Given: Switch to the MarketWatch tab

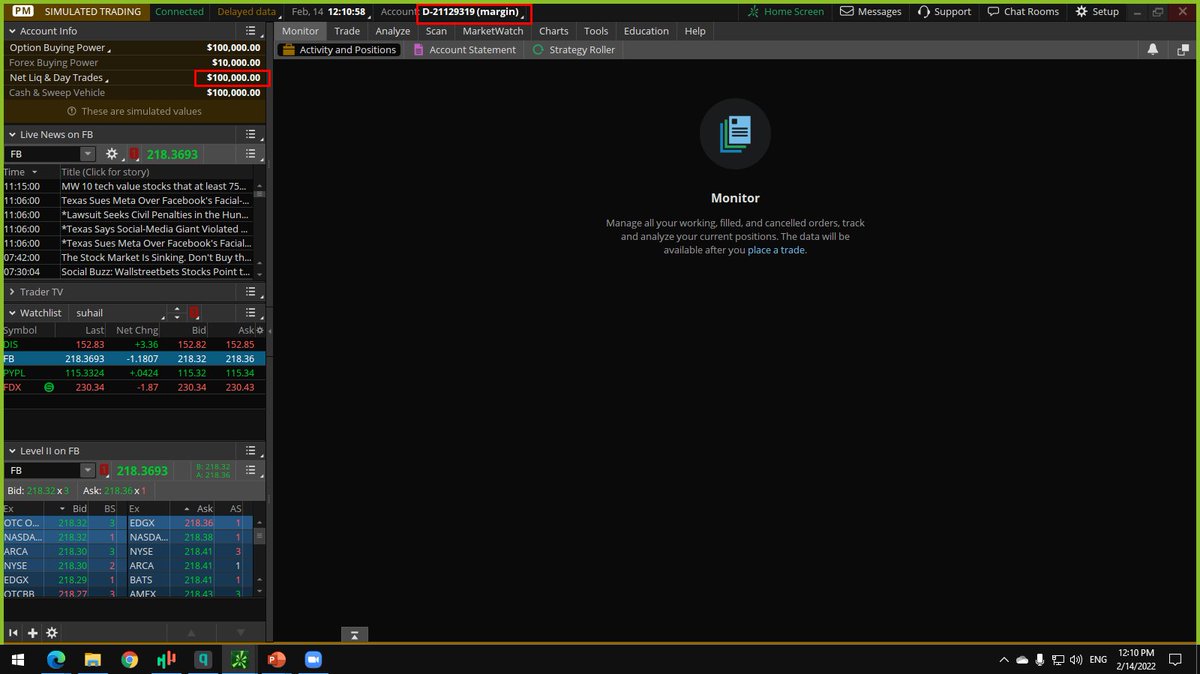Looking at the screenshot, I should tap(493, 31).
